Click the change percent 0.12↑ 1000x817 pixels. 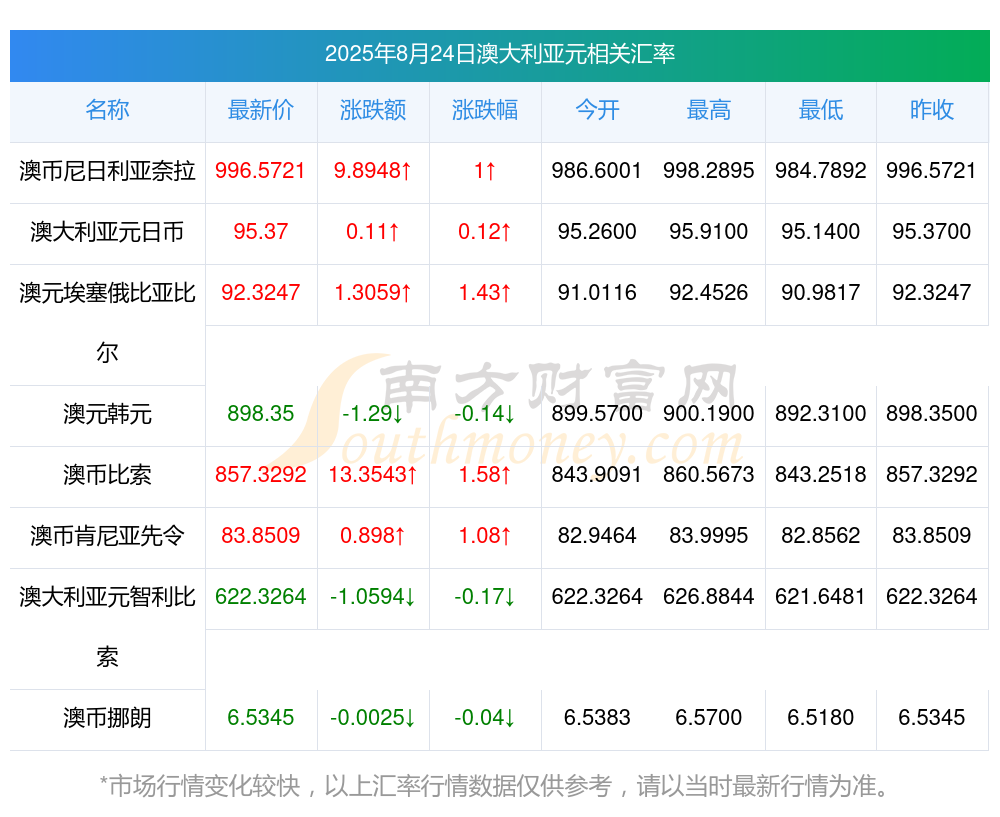point(485,232)
